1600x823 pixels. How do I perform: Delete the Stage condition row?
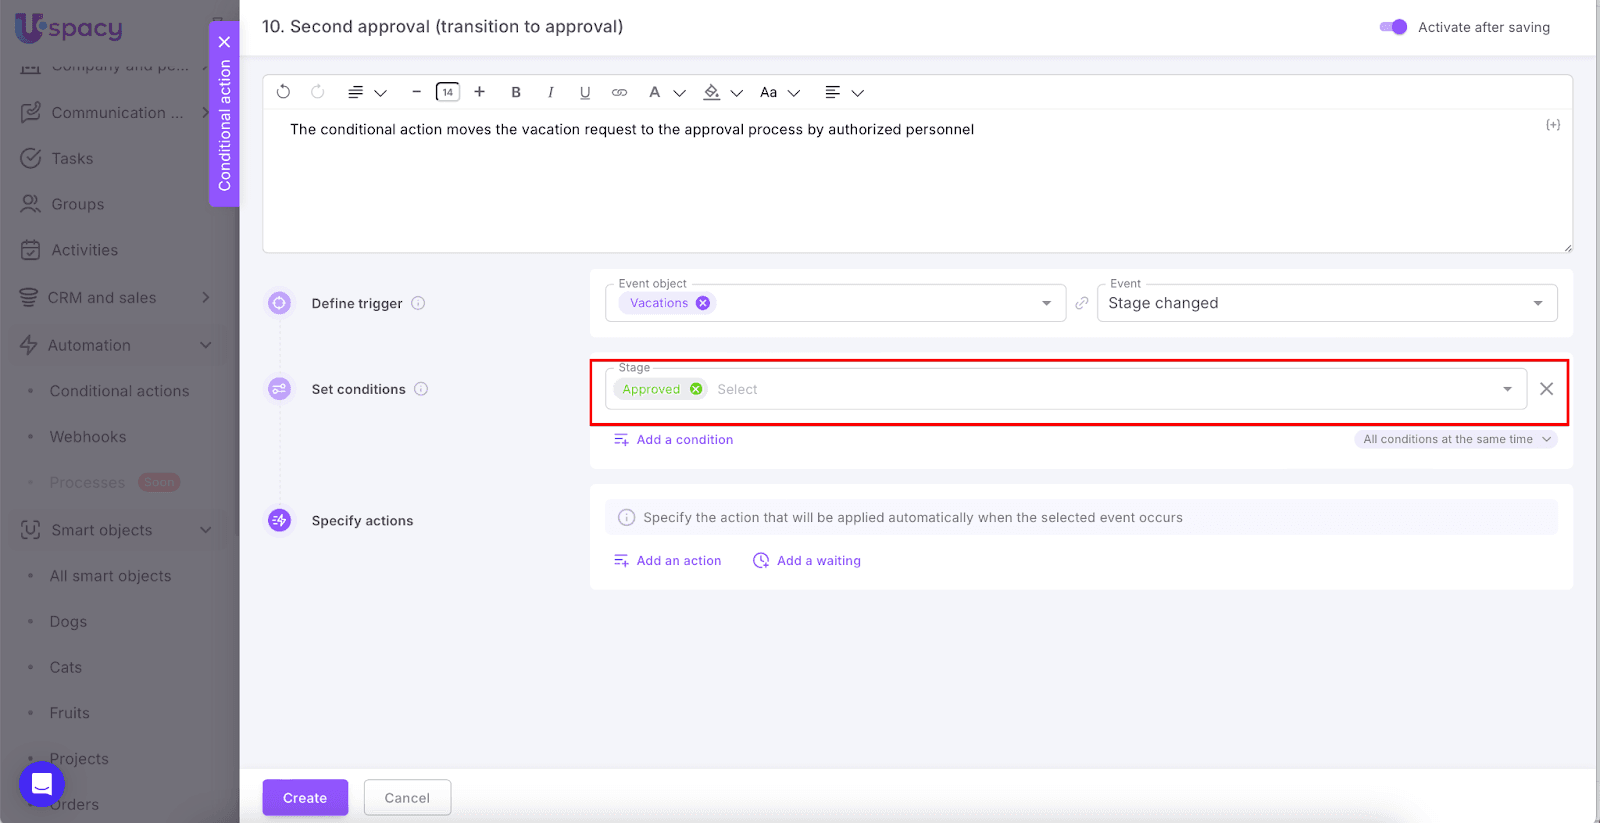tap(1546, 389)
